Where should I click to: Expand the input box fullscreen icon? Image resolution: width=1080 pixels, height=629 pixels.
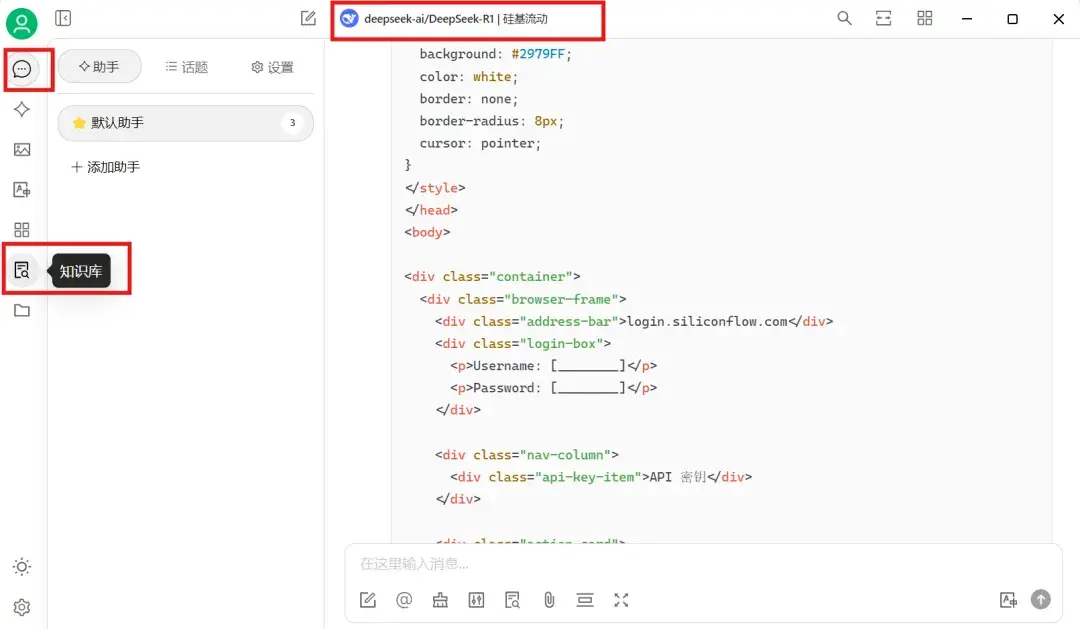[621, 600]
